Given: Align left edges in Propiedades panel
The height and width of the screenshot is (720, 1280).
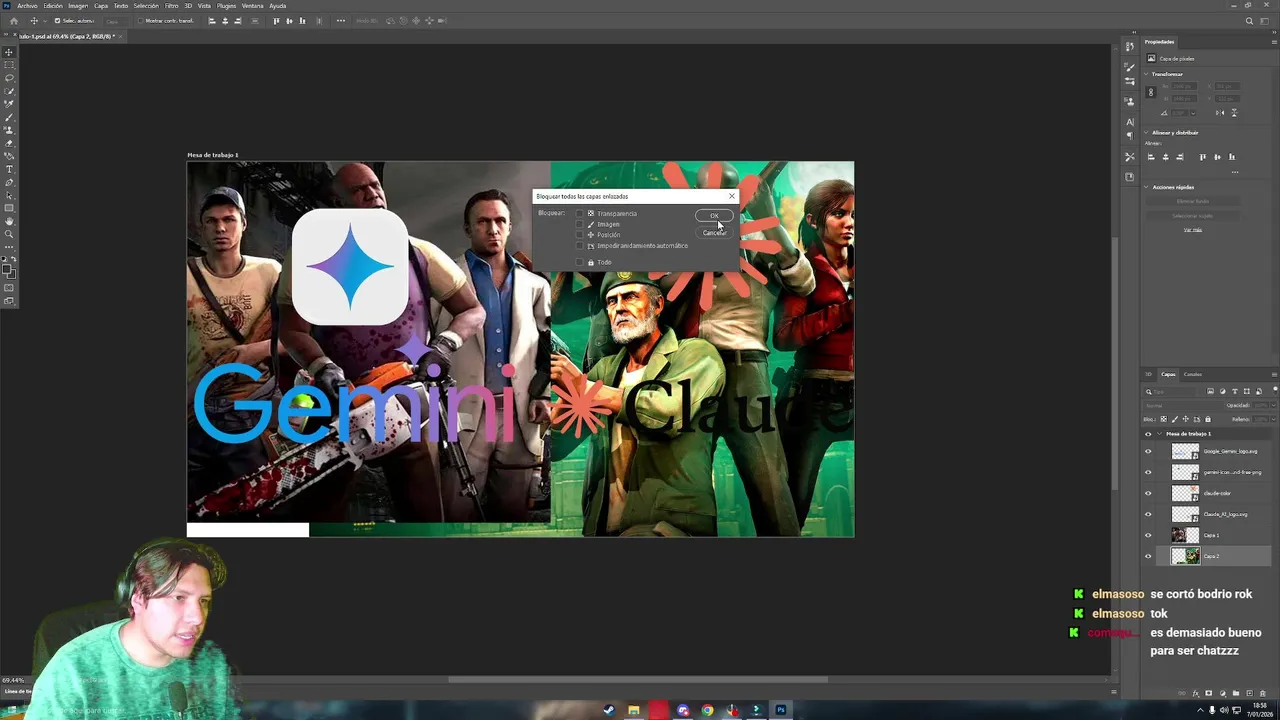Looking at the screenshot, I should (x=1151, y=157).
